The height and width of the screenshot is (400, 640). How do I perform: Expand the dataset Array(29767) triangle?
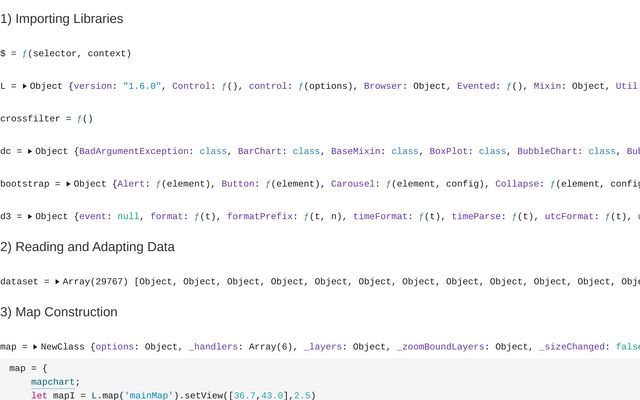(x=58, y=282)
